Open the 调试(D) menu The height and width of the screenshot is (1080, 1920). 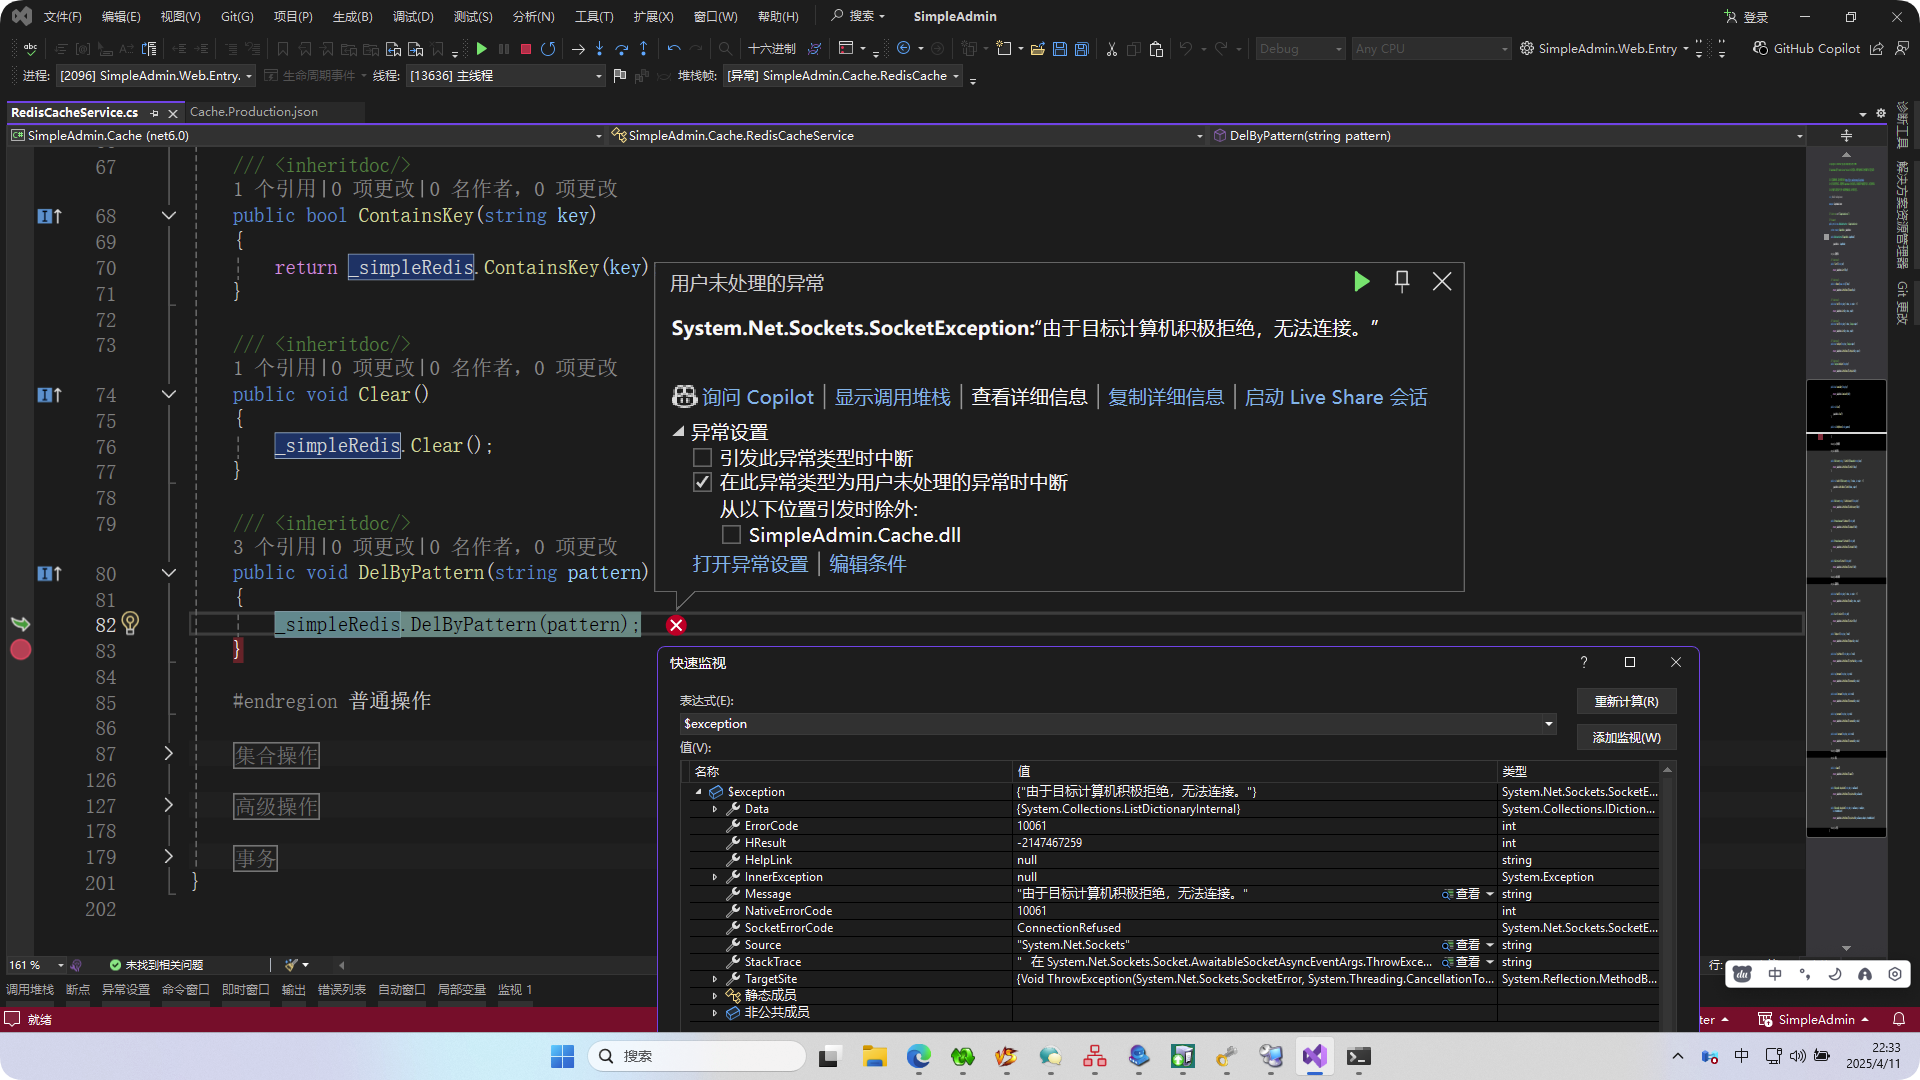[x=412, y=16]
